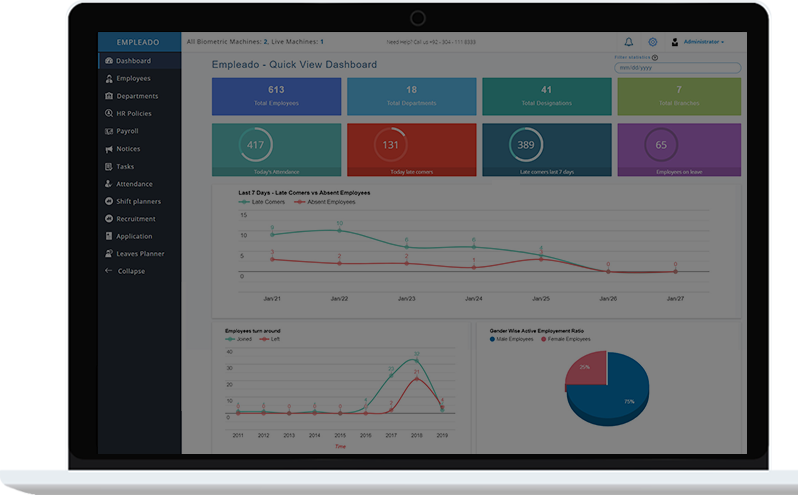Toggle Male Employees legend entry
The width and height of the screenshot is (798, 495).
[x=511, y=339]
